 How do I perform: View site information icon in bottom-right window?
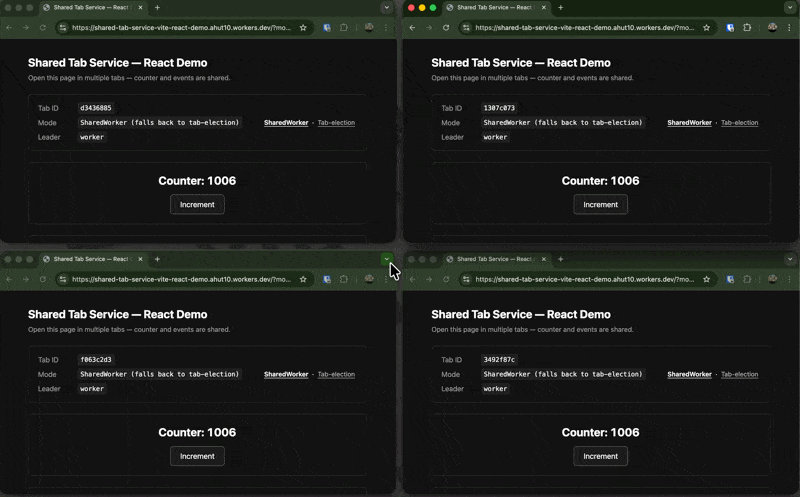click(466, 279)
